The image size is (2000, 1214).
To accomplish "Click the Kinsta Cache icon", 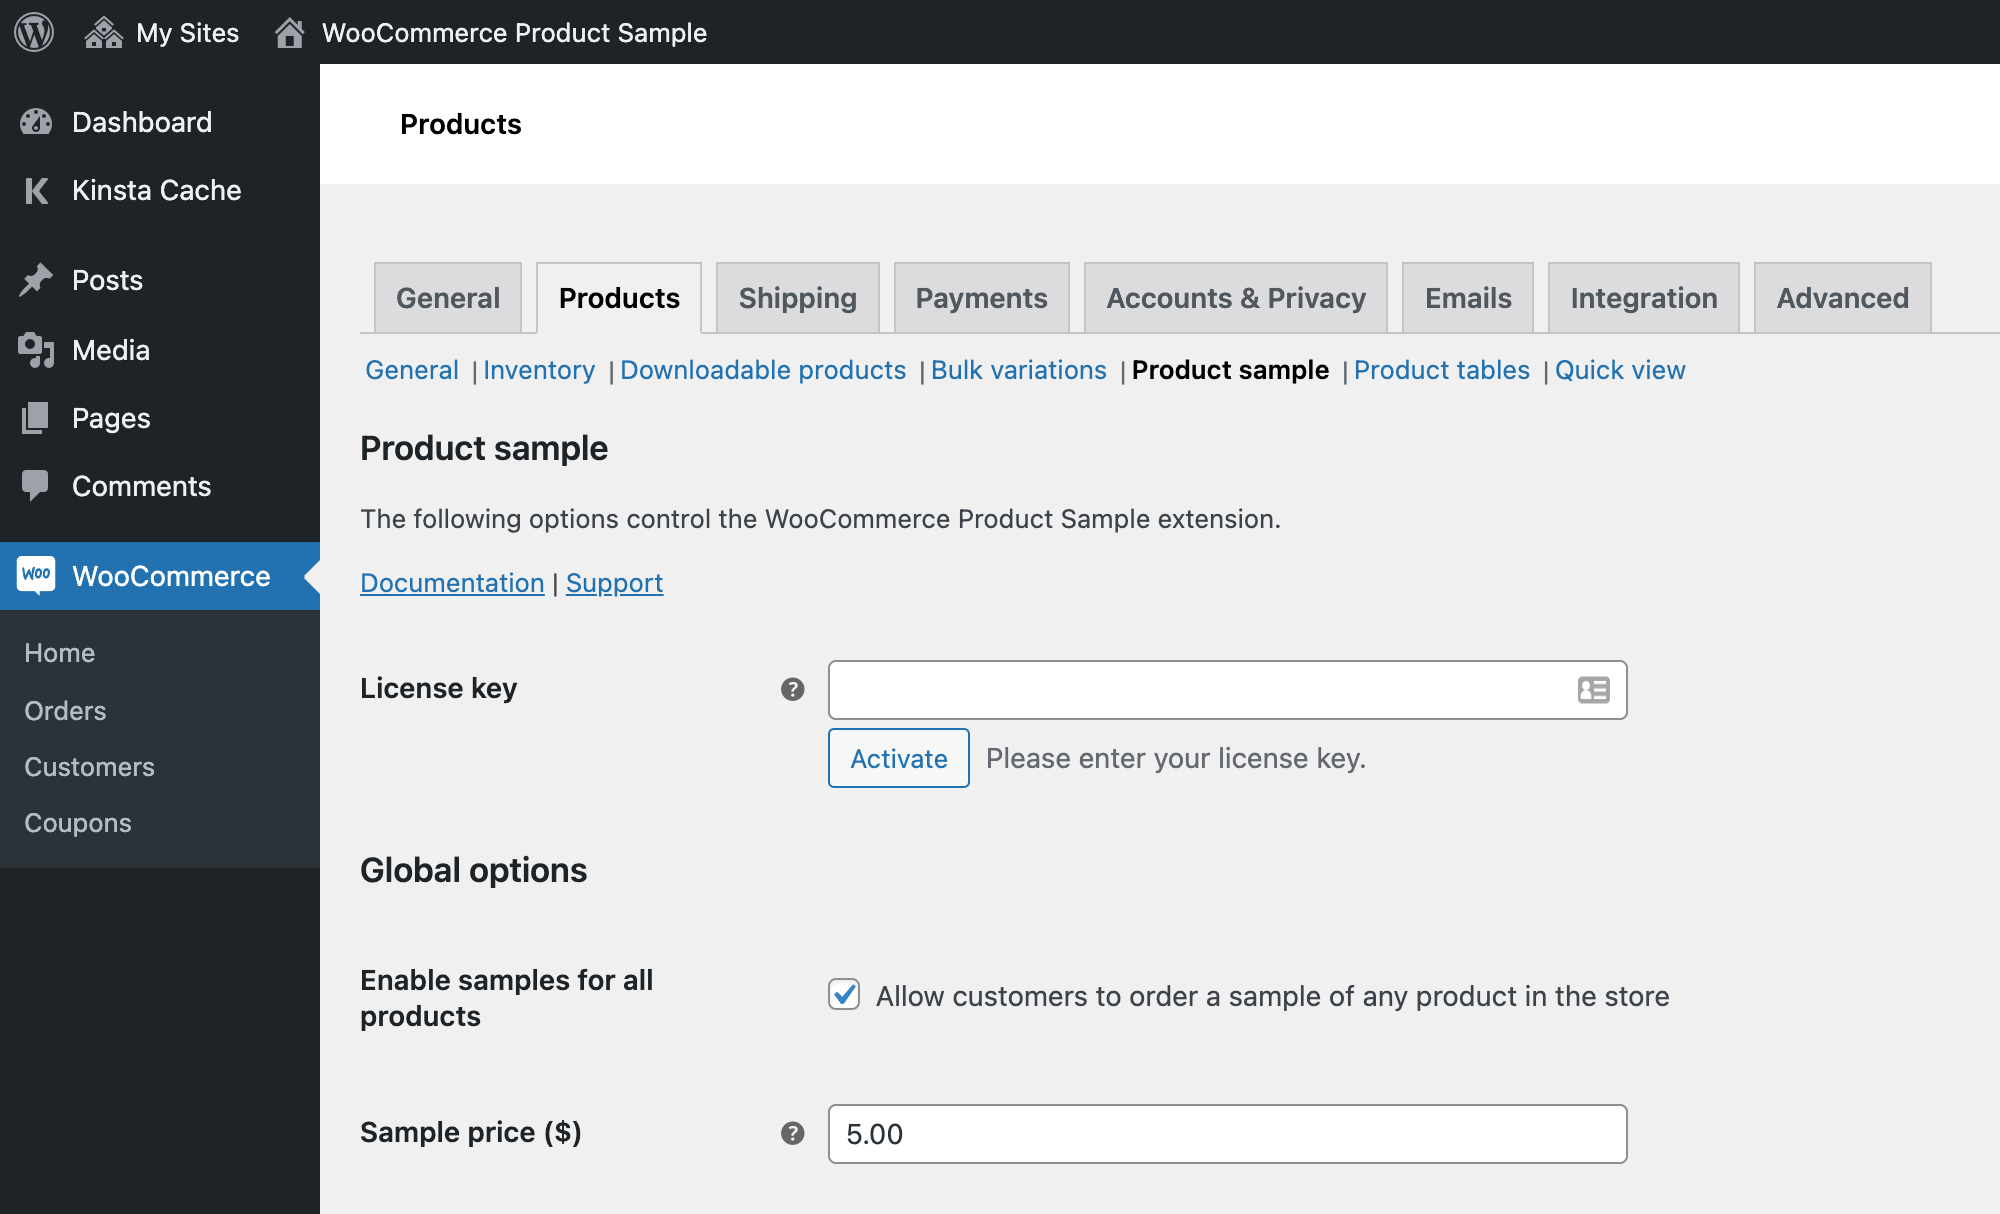I will tap(36, 190).
